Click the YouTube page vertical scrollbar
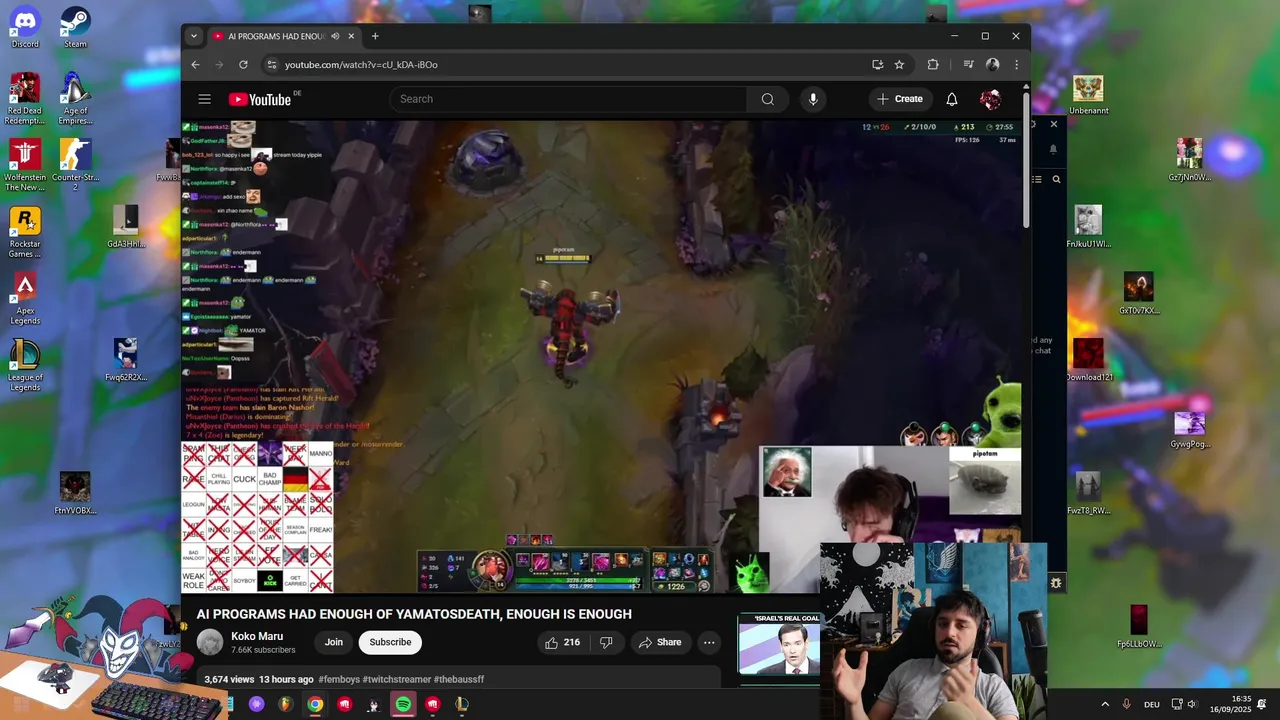 pyautogui.click(x=1026, y=160)
